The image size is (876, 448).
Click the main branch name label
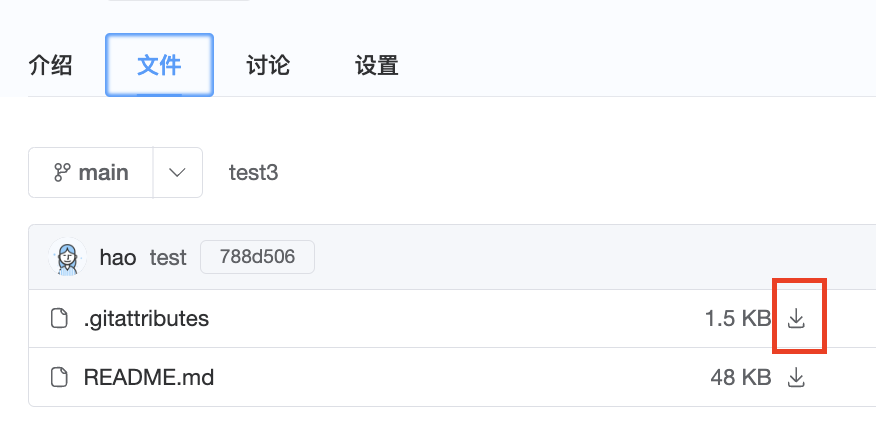pyautogui.click(x=103, y=173)
